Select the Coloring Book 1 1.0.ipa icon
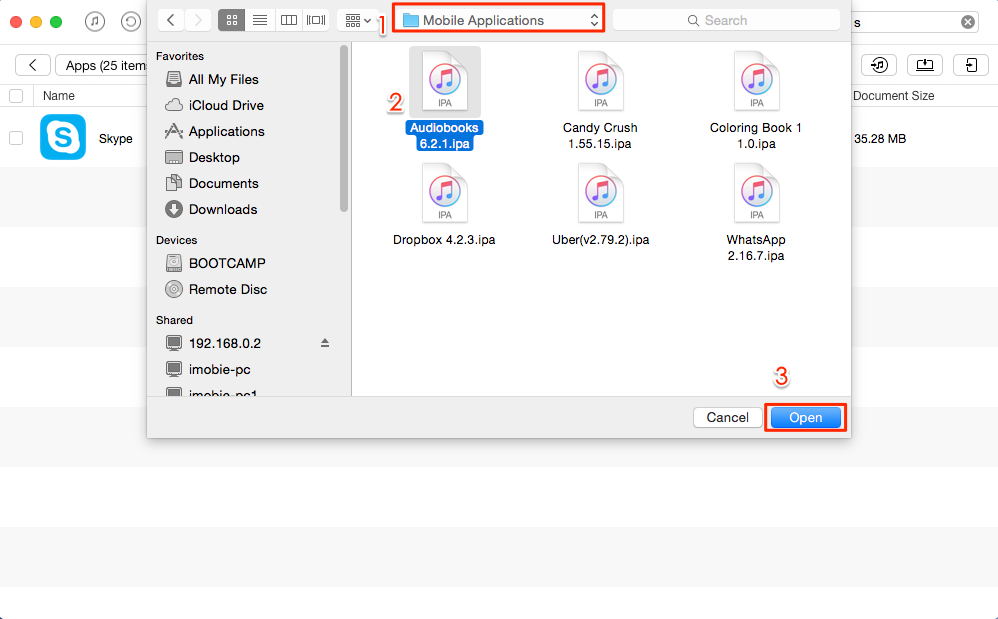 coord(756,82)
